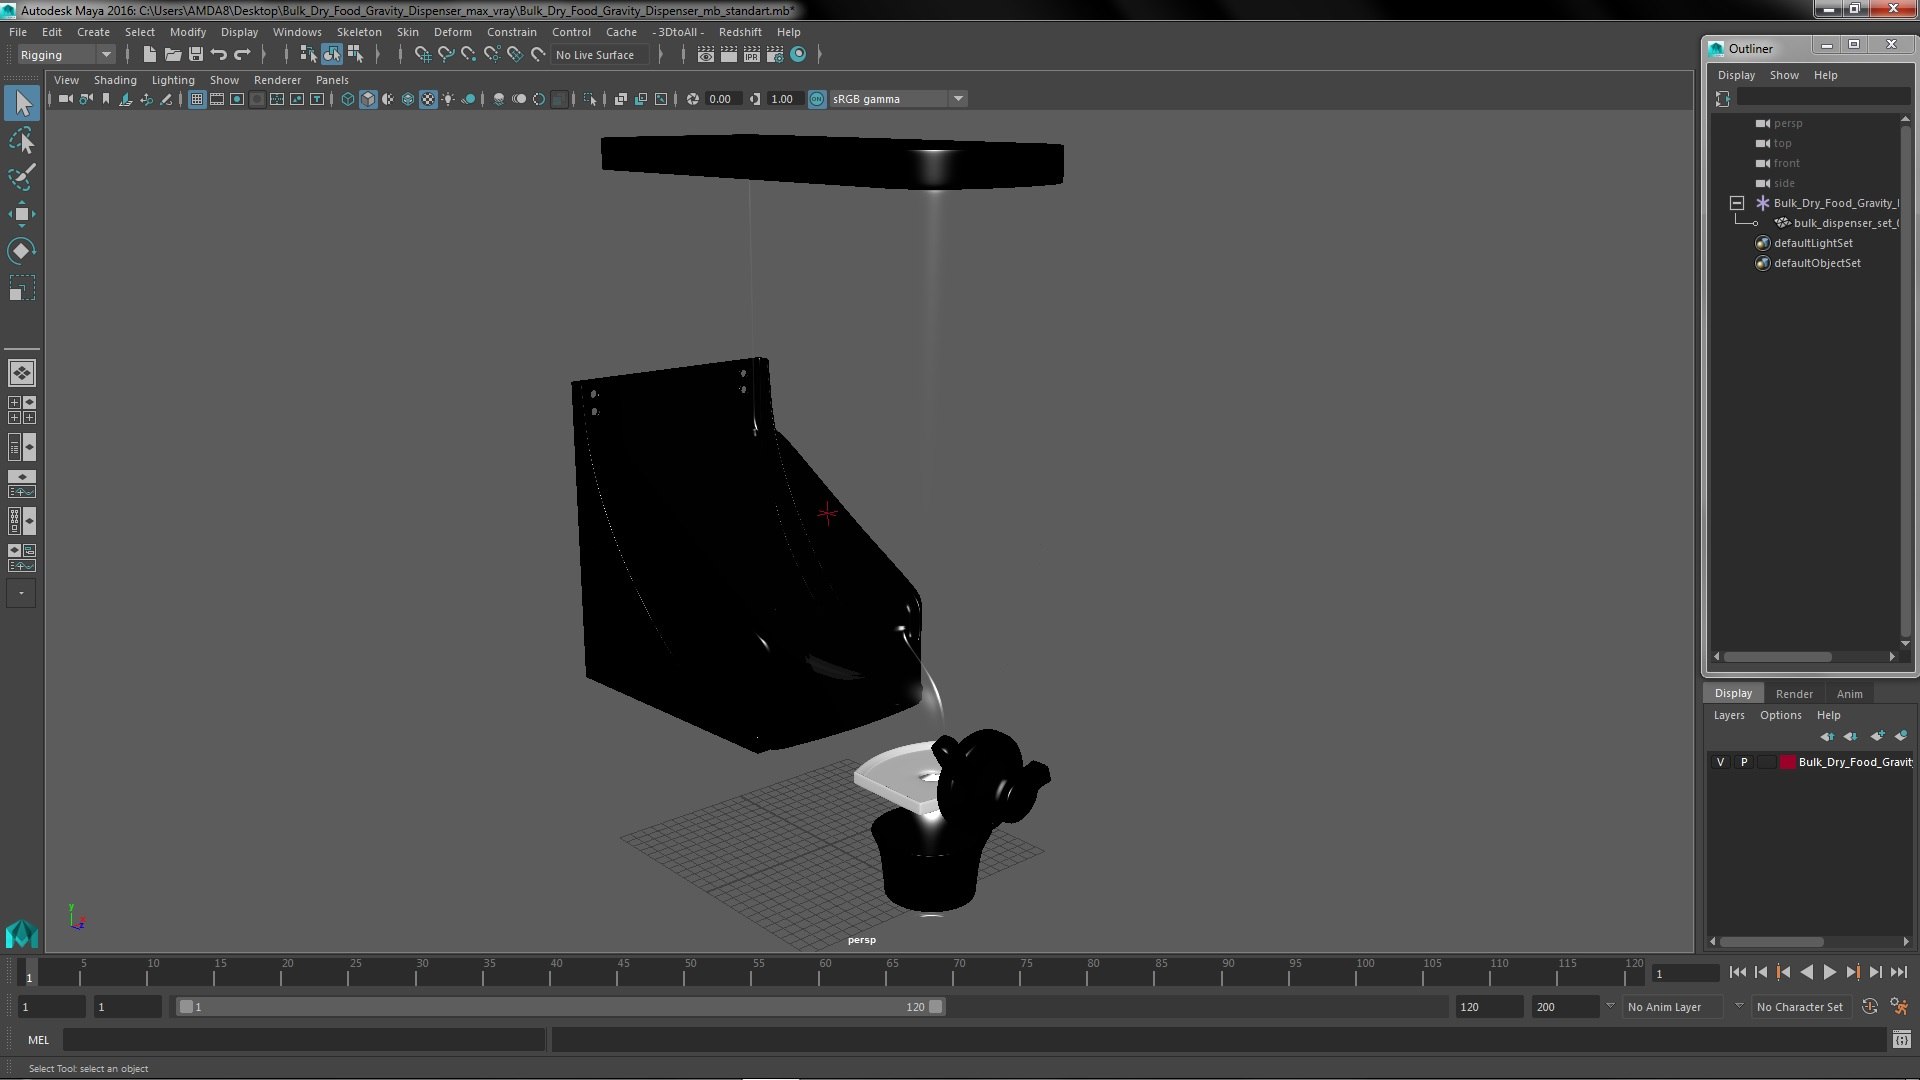
Task: Pick the Scale tool
Action: click(21, 289)
